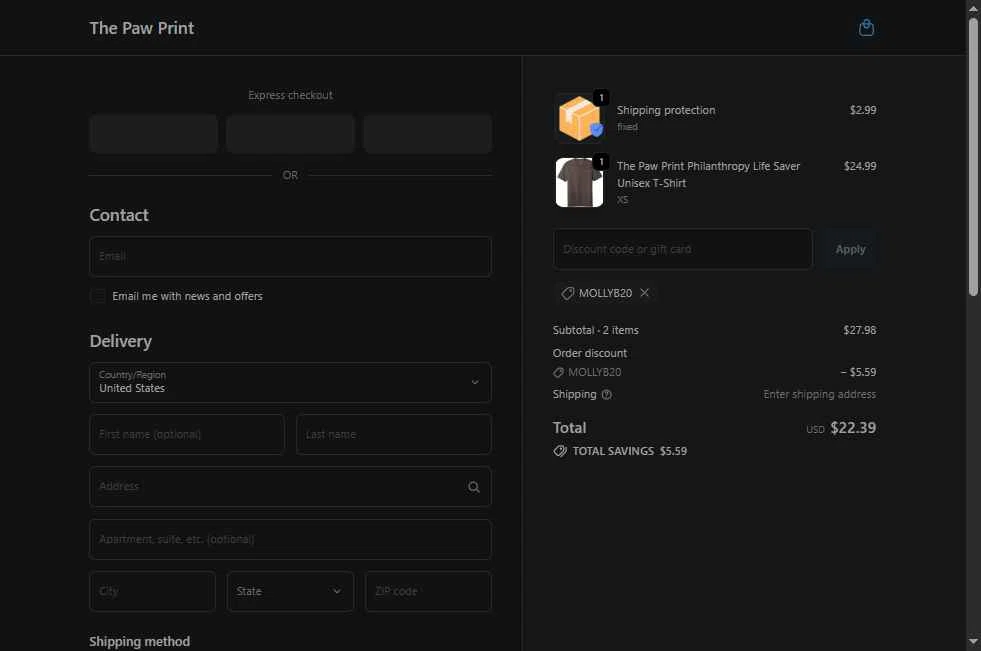Click the MOLLYB20 tag icon chip

567,293
